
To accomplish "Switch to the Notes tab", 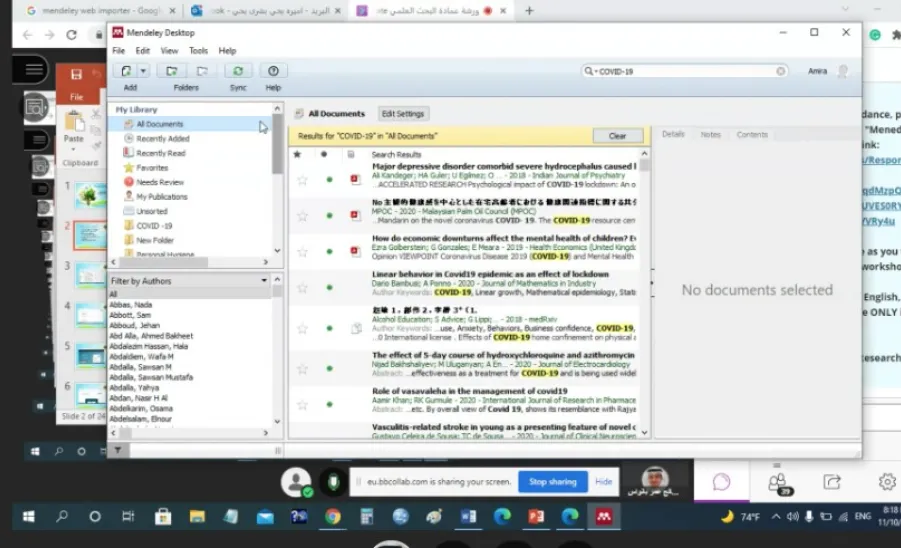I will pos(710,134).
